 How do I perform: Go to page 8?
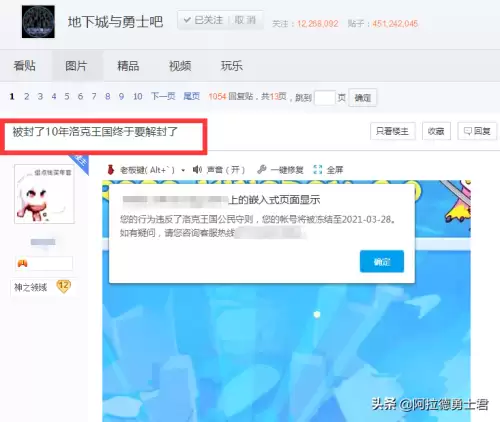107,97
